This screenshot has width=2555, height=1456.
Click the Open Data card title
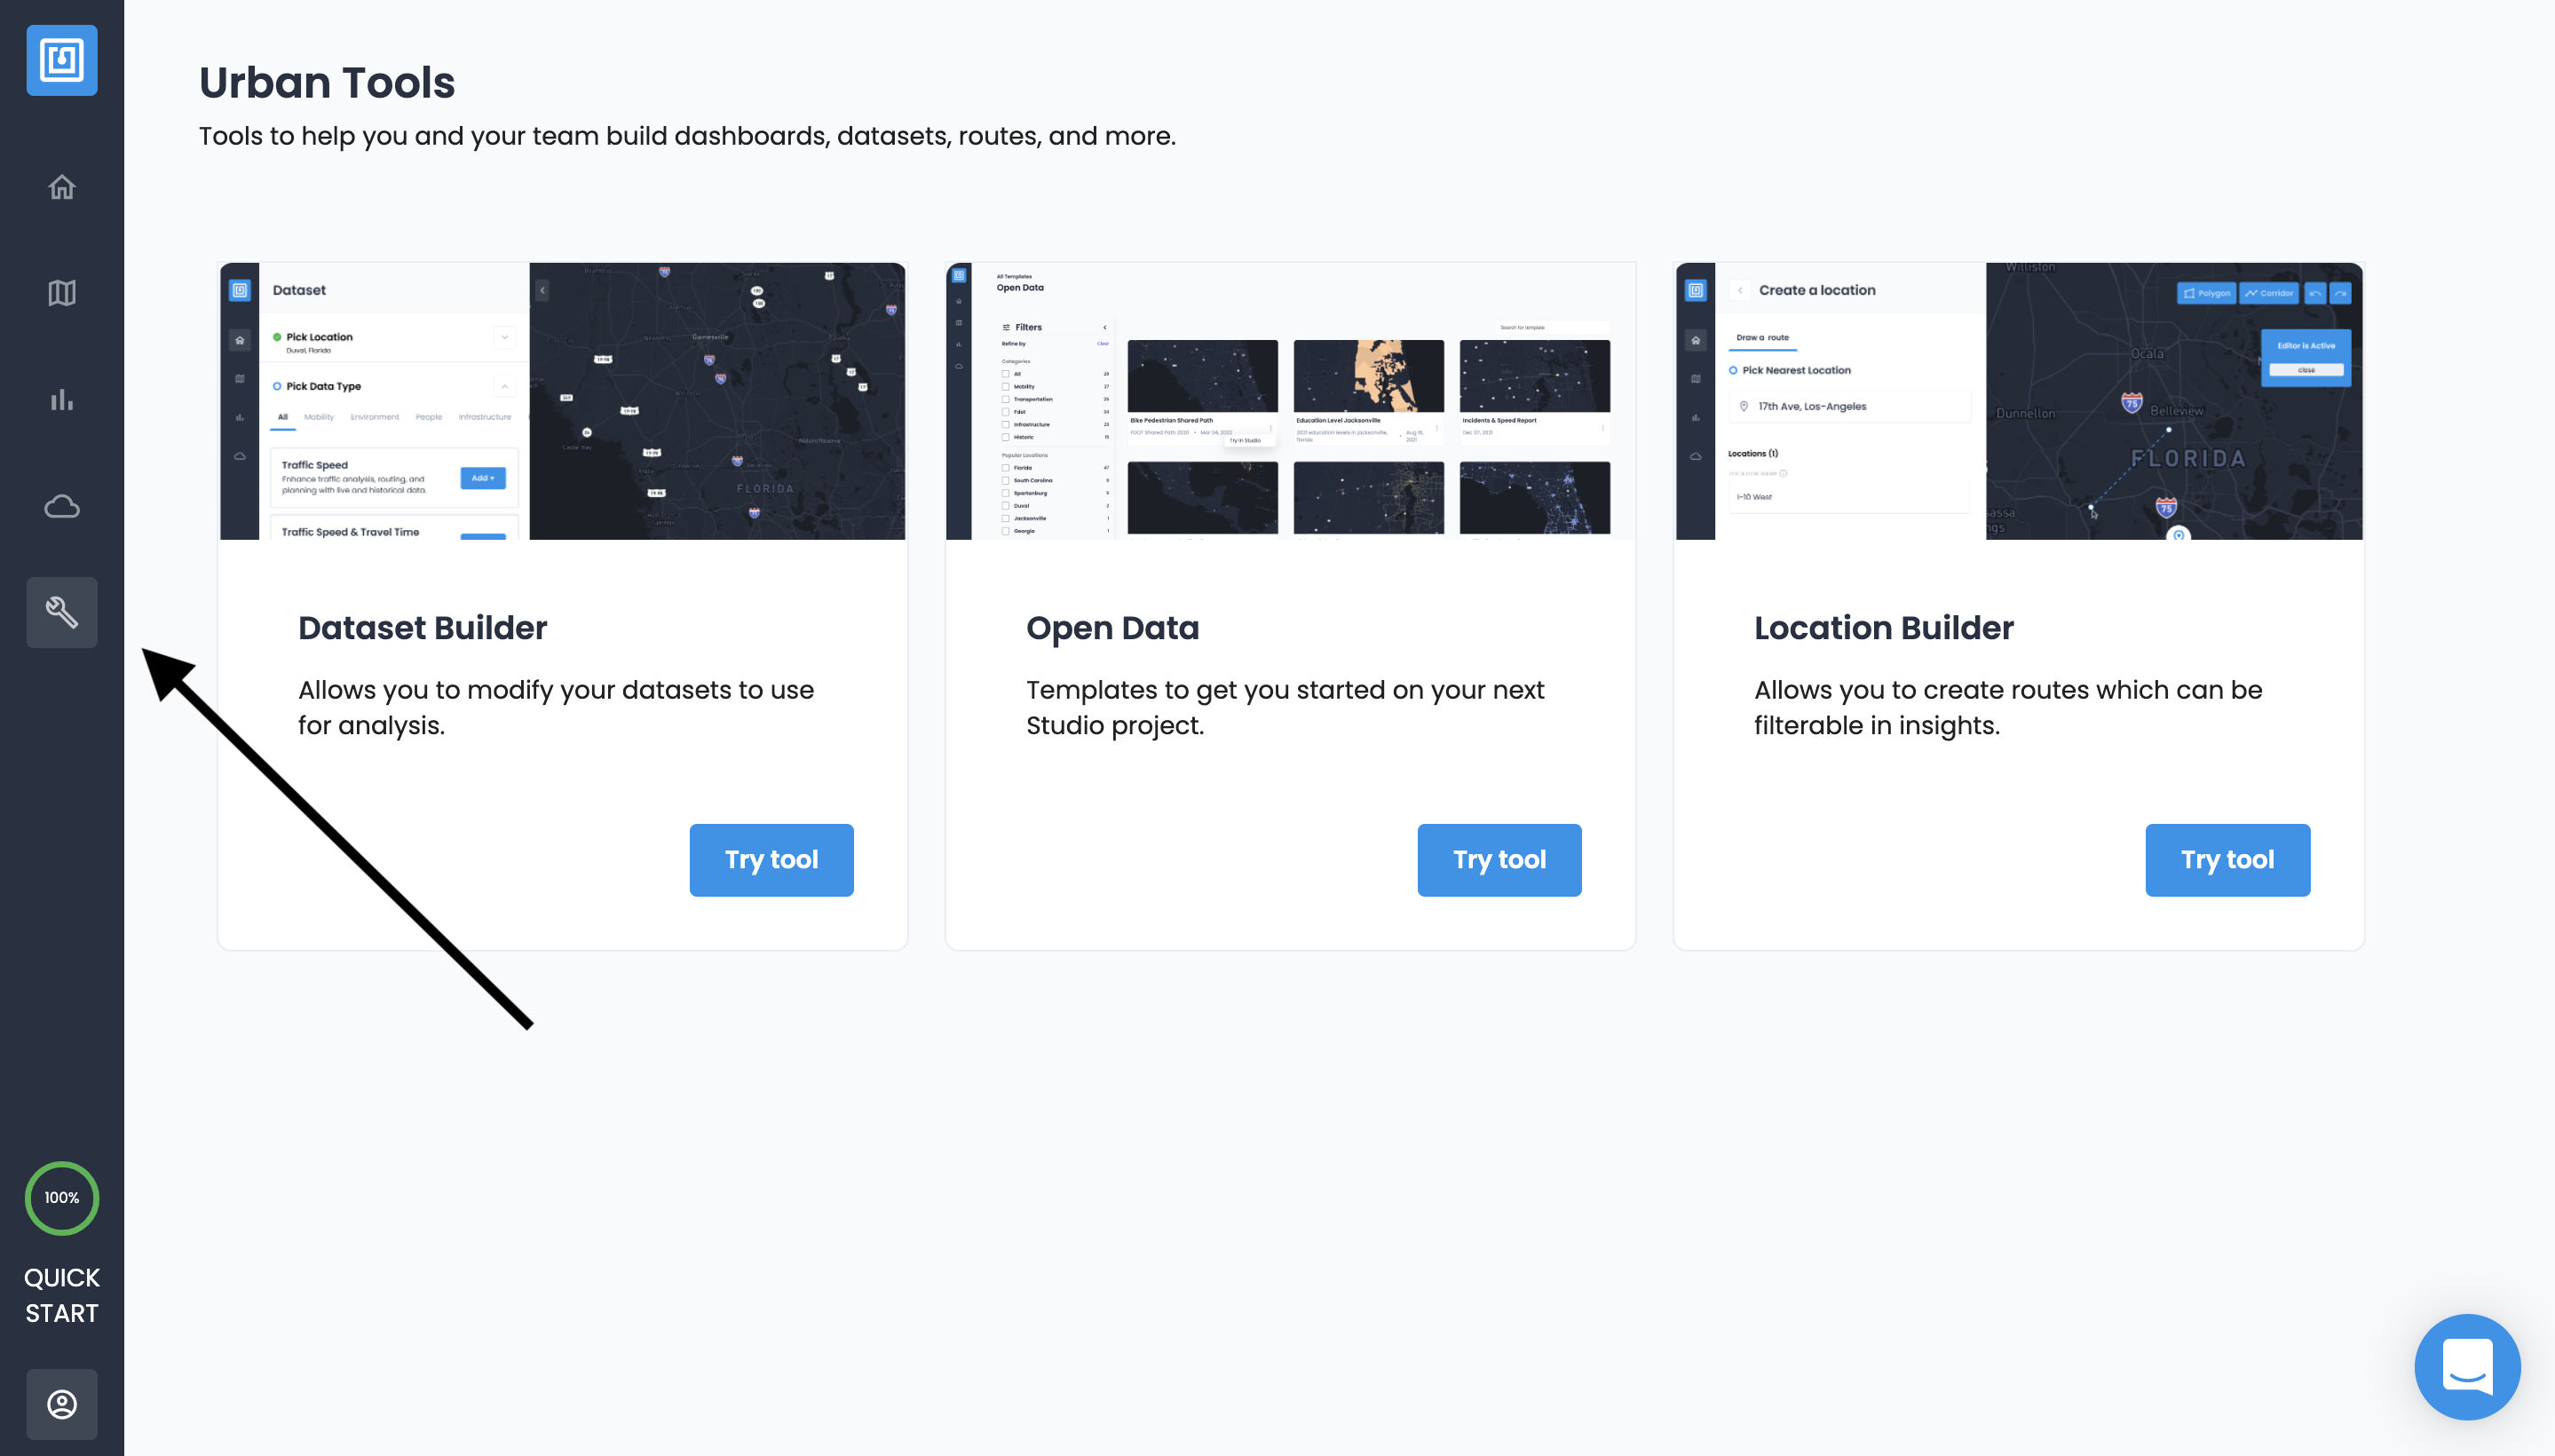tap(1112, 628)
